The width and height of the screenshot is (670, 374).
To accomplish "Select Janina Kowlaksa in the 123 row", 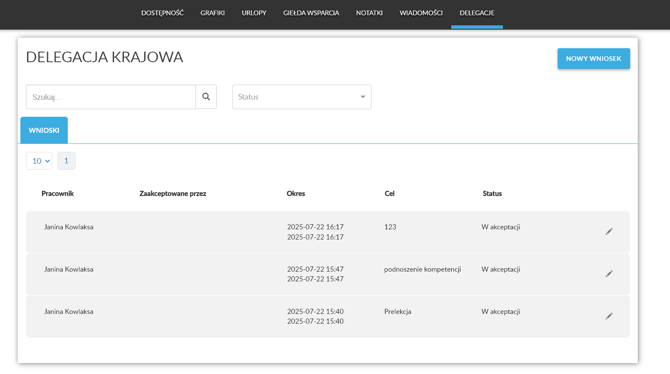I will (x=68, y=227).
